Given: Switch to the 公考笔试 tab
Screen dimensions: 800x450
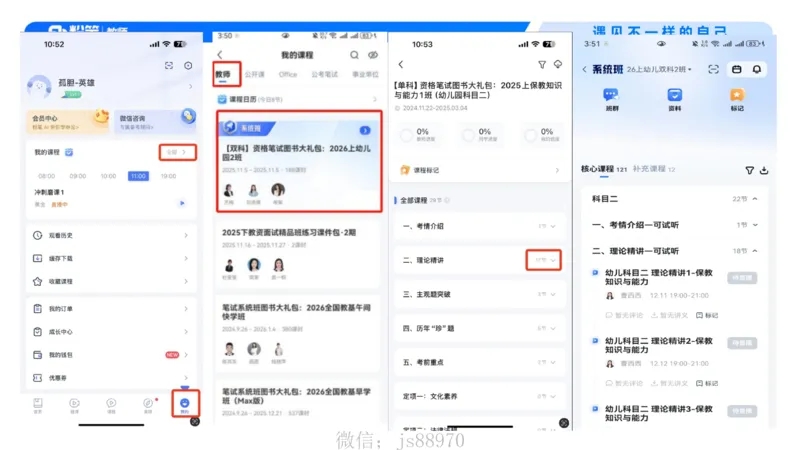Looking at the screenshot, I should (x=324, y=74).
